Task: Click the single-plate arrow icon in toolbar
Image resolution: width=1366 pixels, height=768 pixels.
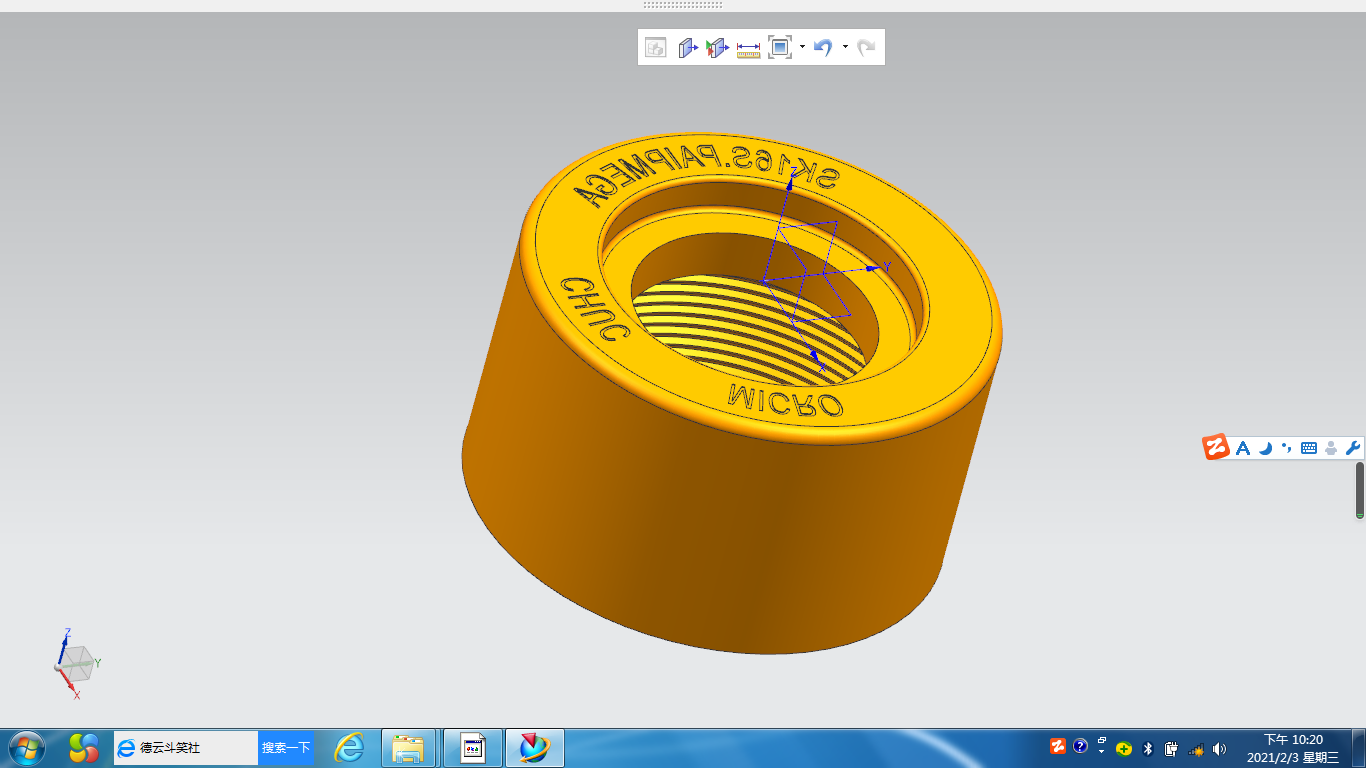Action: pos(687,47)
